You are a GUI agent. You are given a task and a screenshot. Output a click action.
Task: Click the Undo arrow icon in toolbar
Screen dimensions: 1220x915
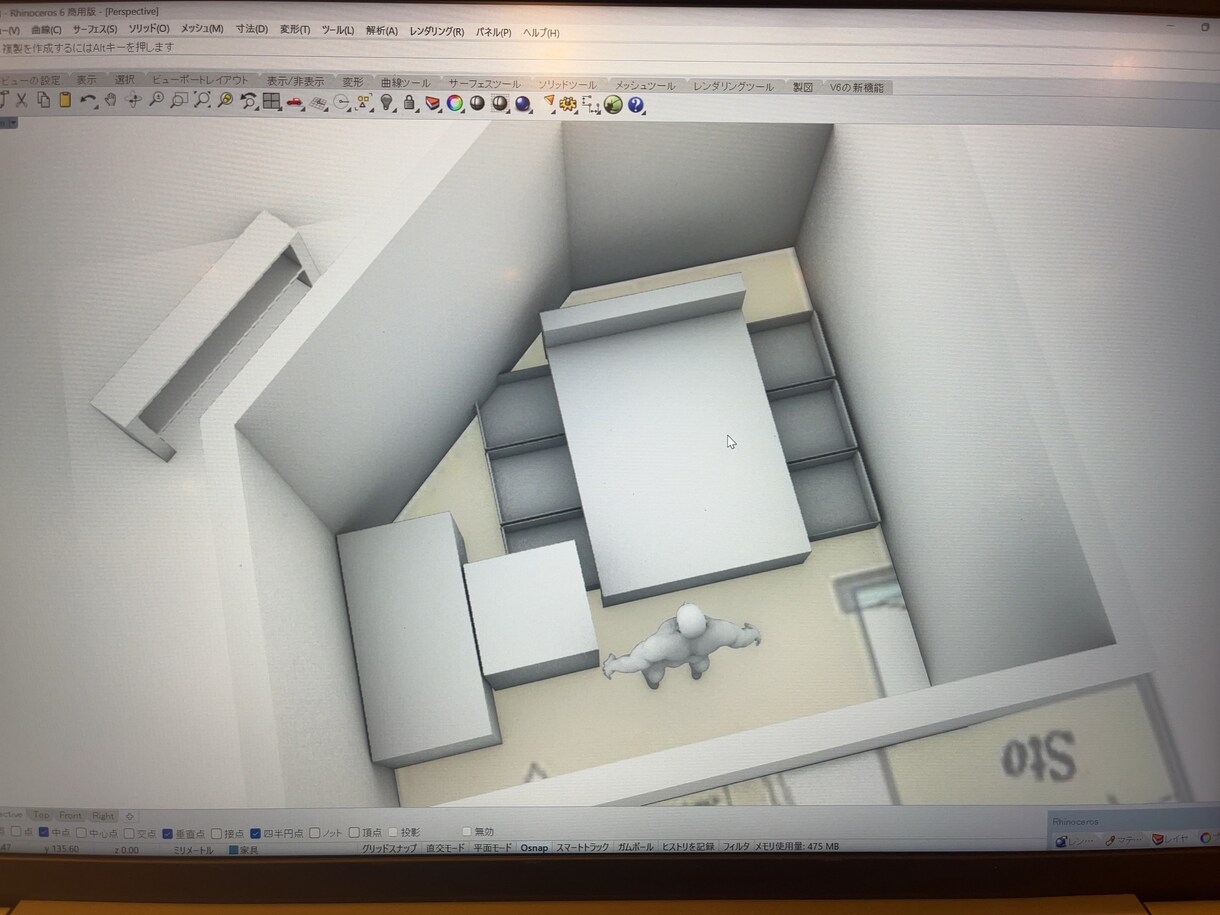click(88, 100)
